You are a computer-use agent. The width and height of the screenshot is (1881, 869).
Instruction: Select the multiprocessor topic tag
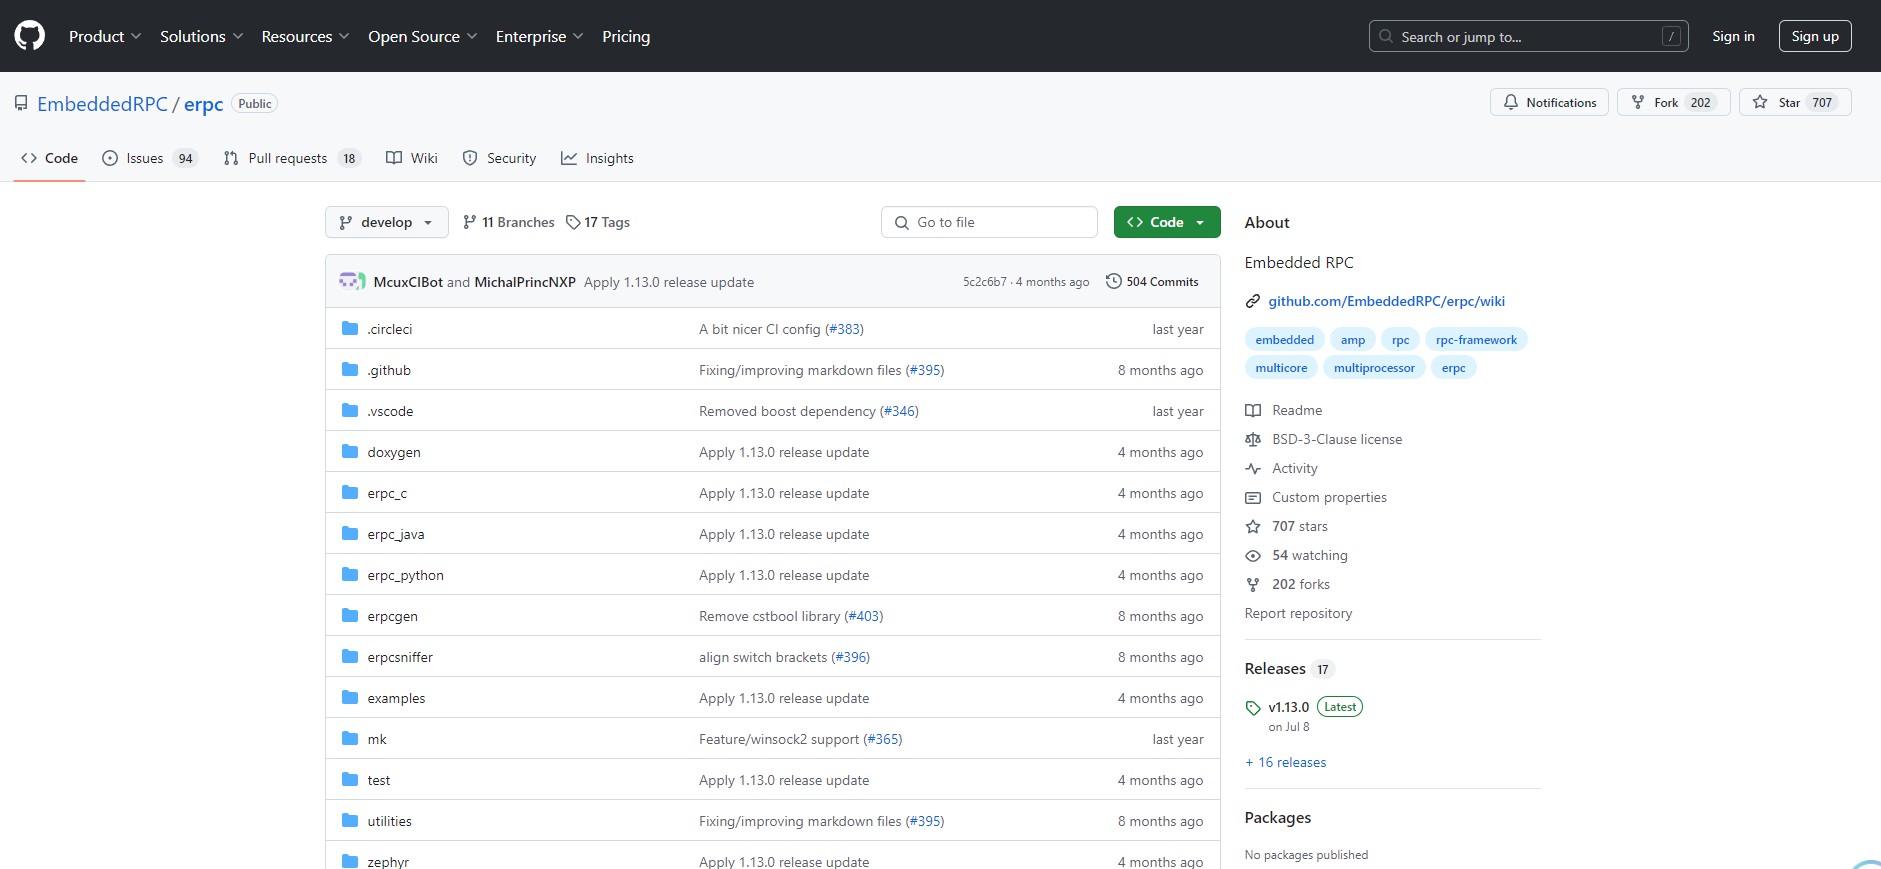(1374, 368)
